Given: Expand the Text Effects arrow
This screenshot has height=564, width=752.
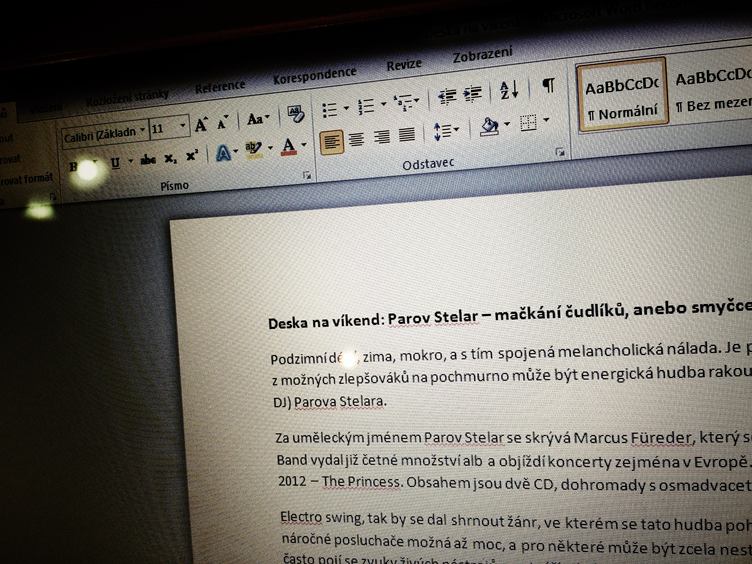Looking at the screenshot, I should 235,152.
